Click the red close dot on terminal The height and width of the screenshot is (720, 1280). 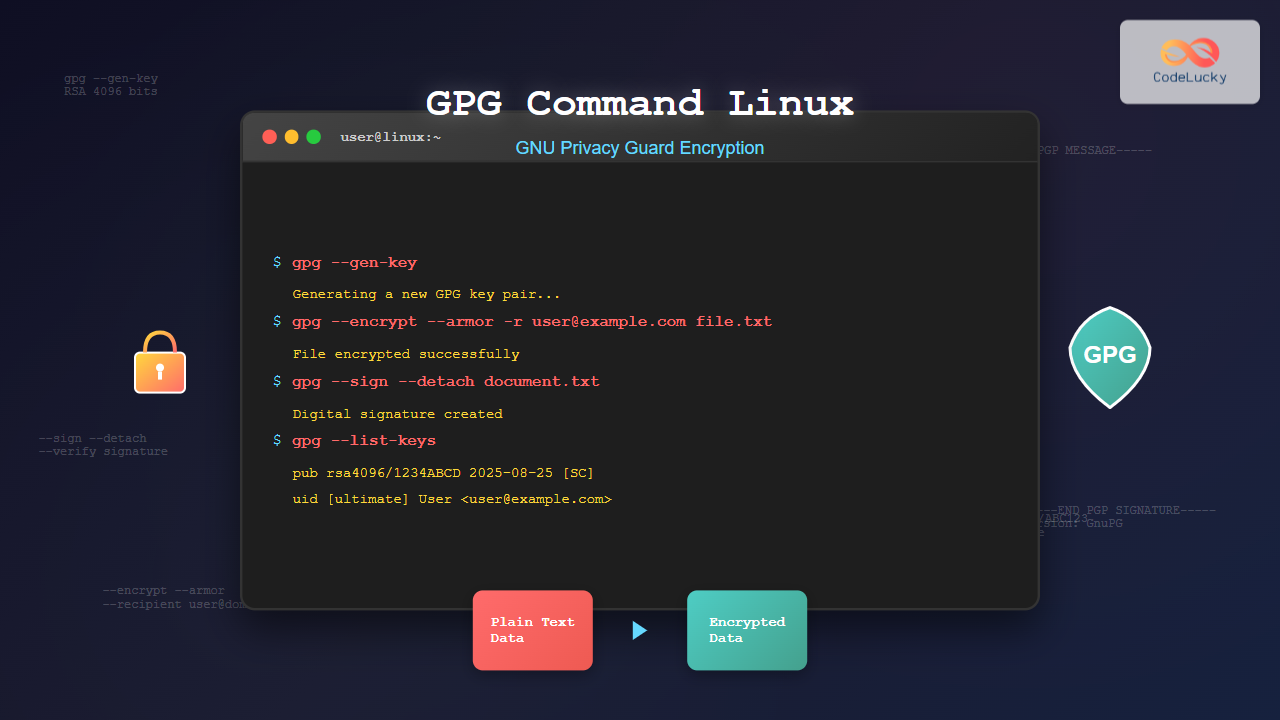coord(269,137)
